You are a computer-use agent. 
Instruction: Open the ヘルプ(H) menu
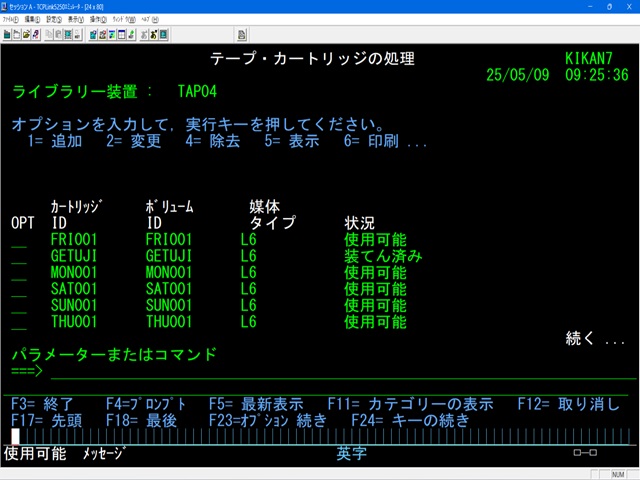[x=150, y=19]
